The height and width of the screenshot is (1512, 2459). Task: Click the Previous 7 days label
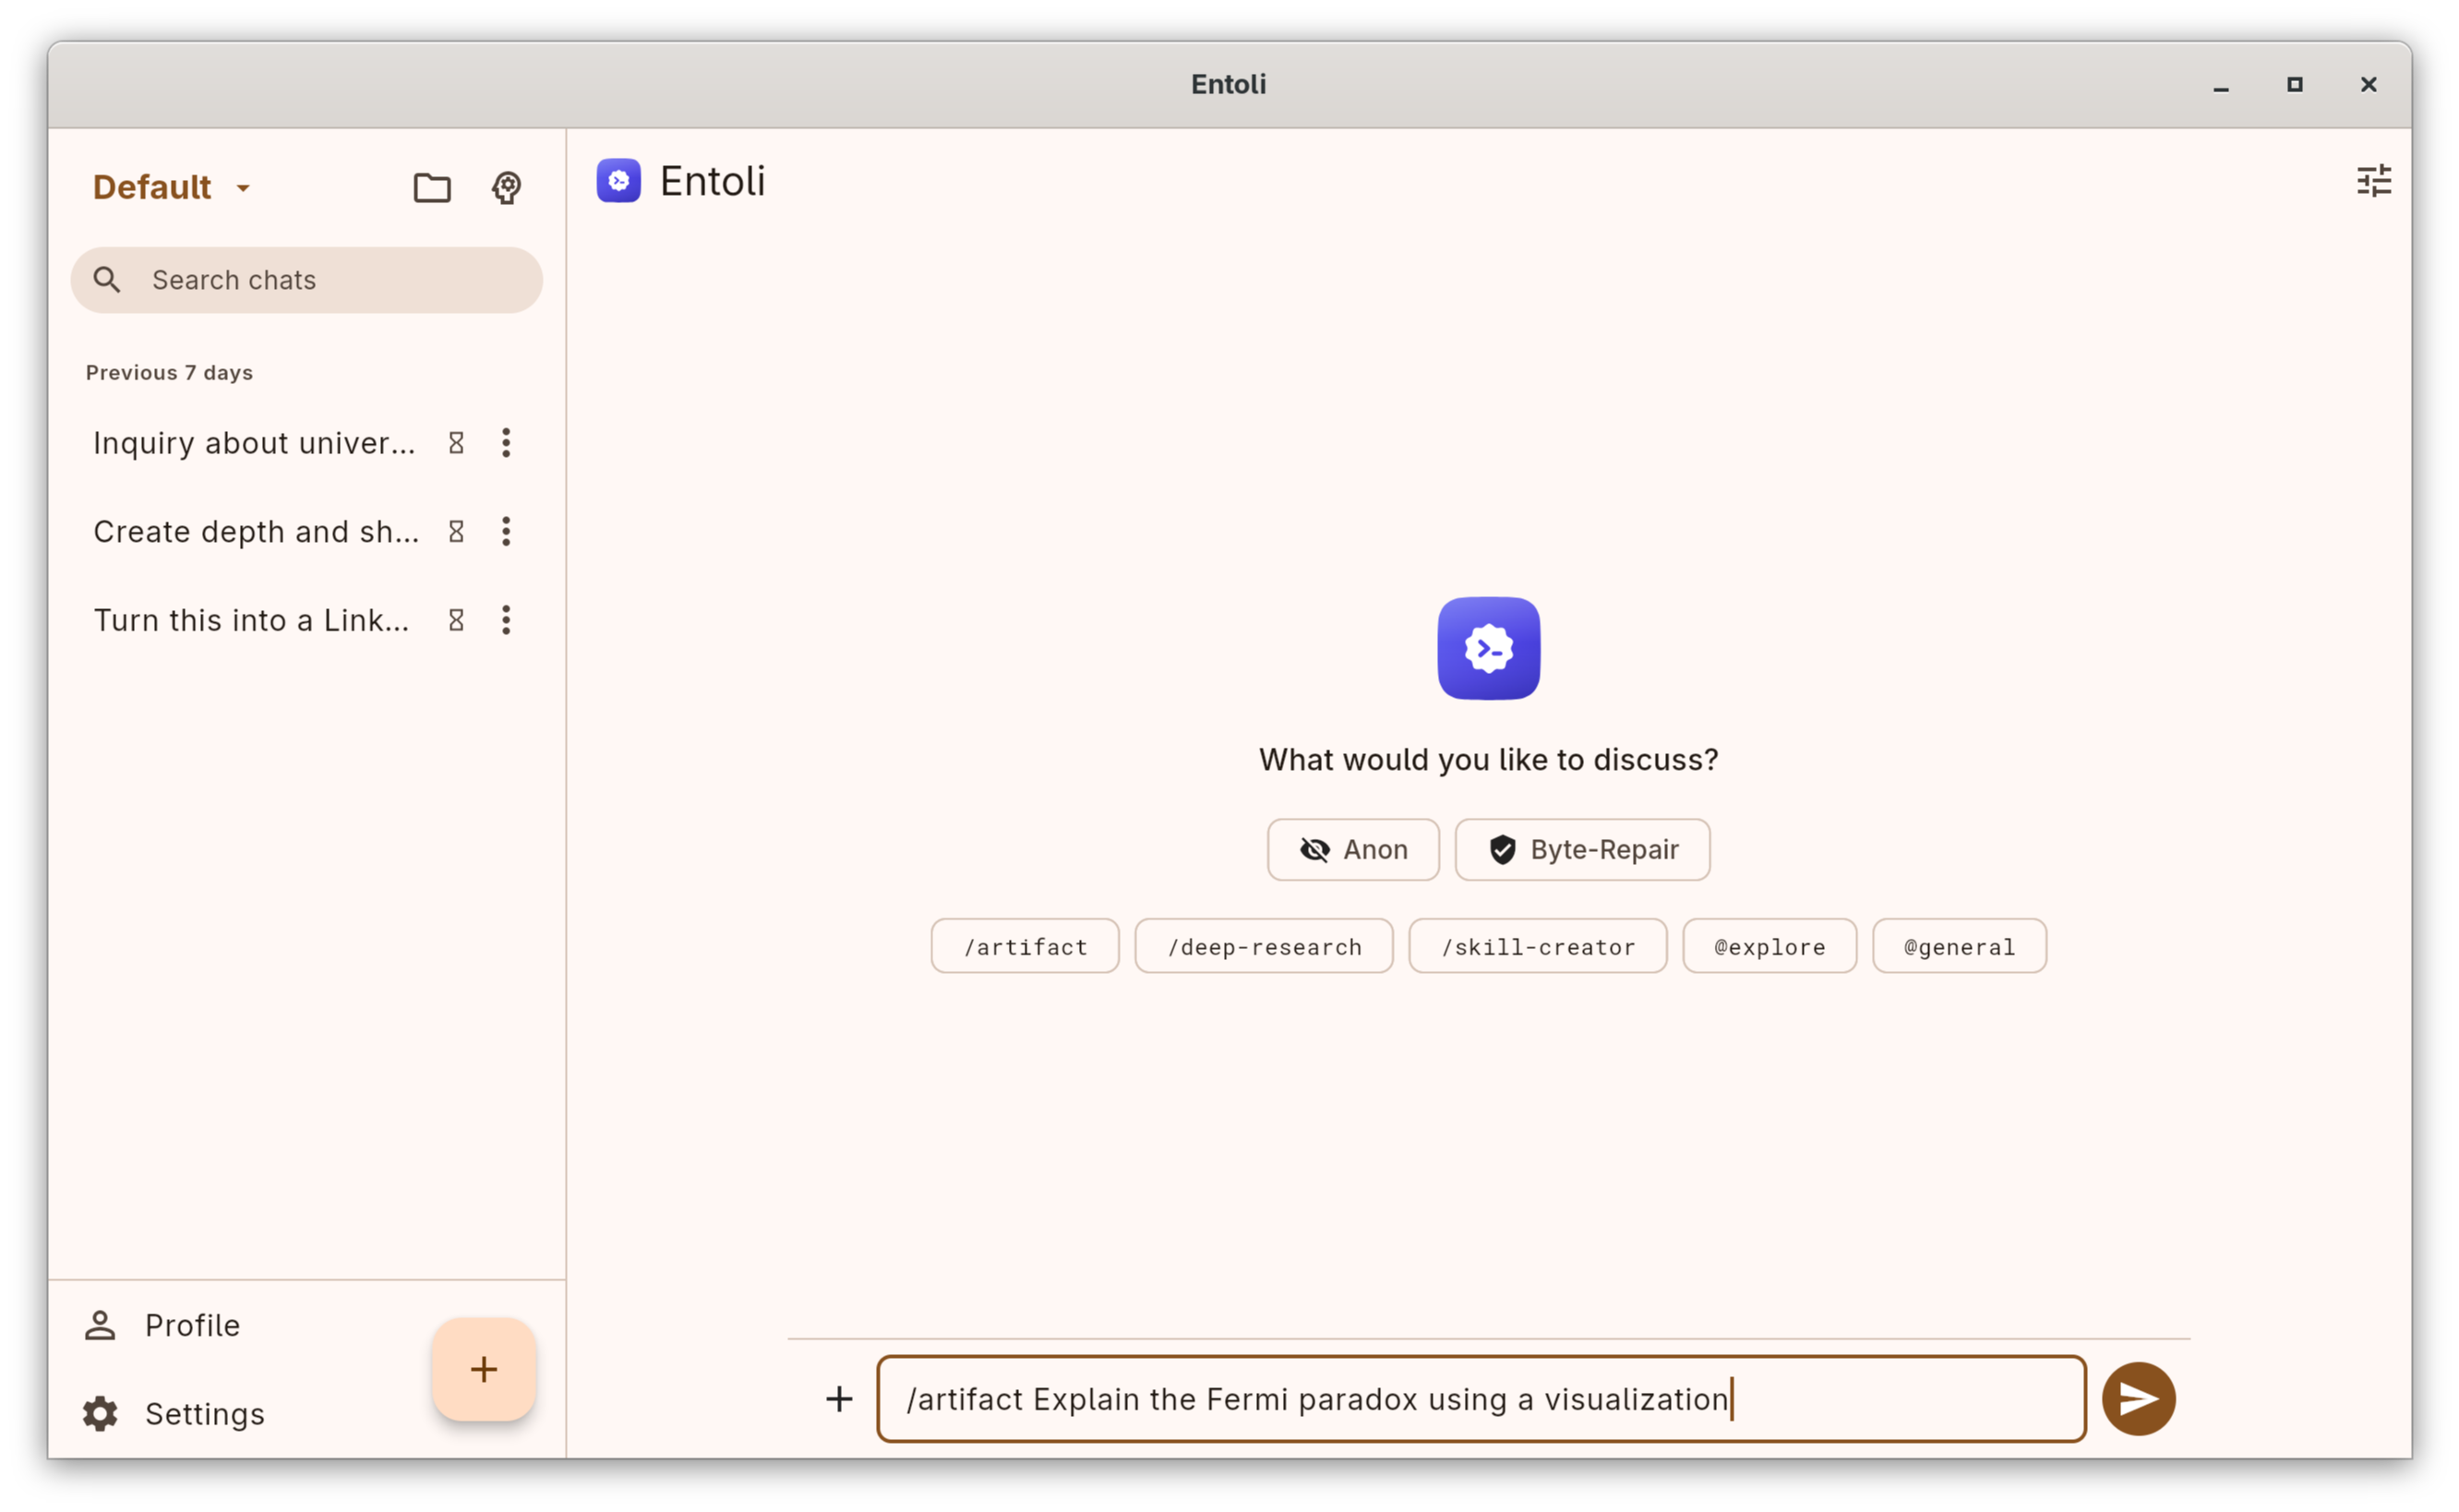tap(169, 372)
